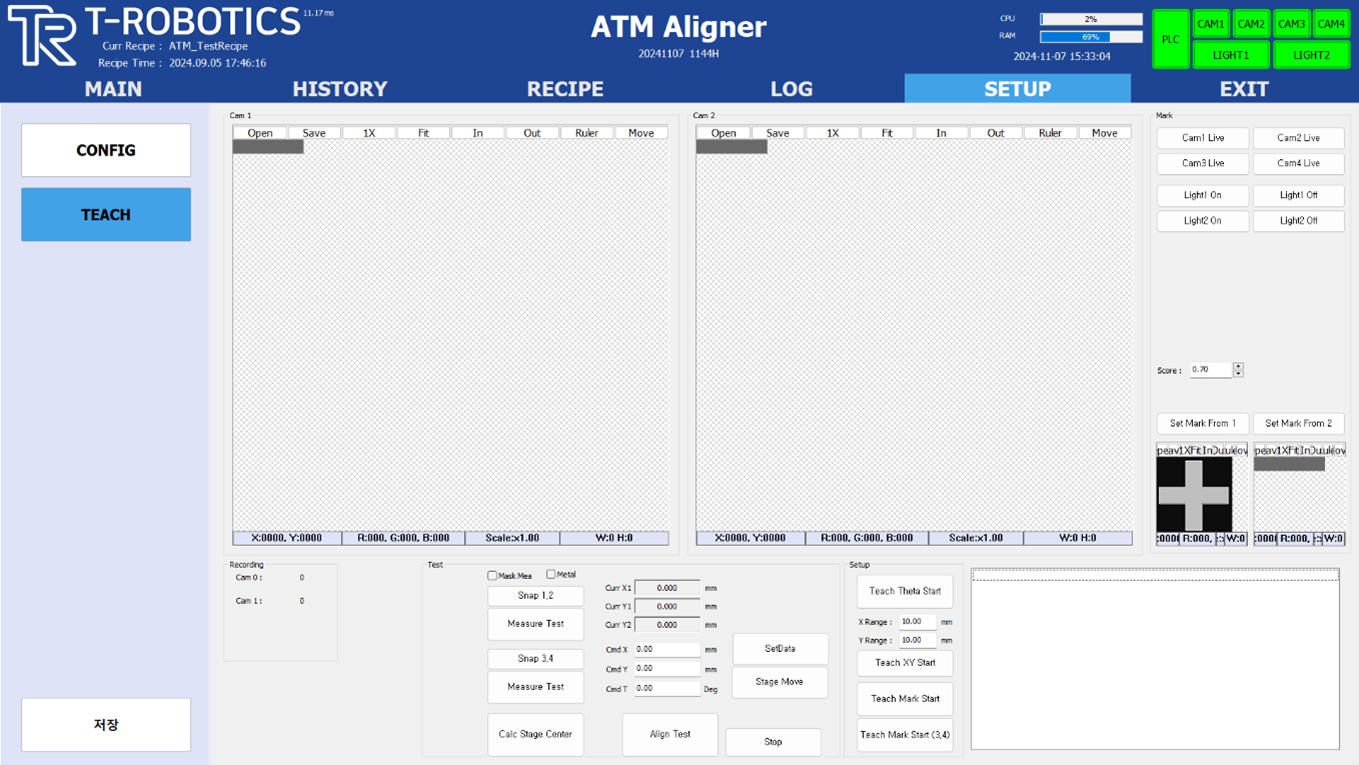Choose Move tool in Cam 1 toolbar
Screen dimensions: 1359x765
(x=641, y=133)
